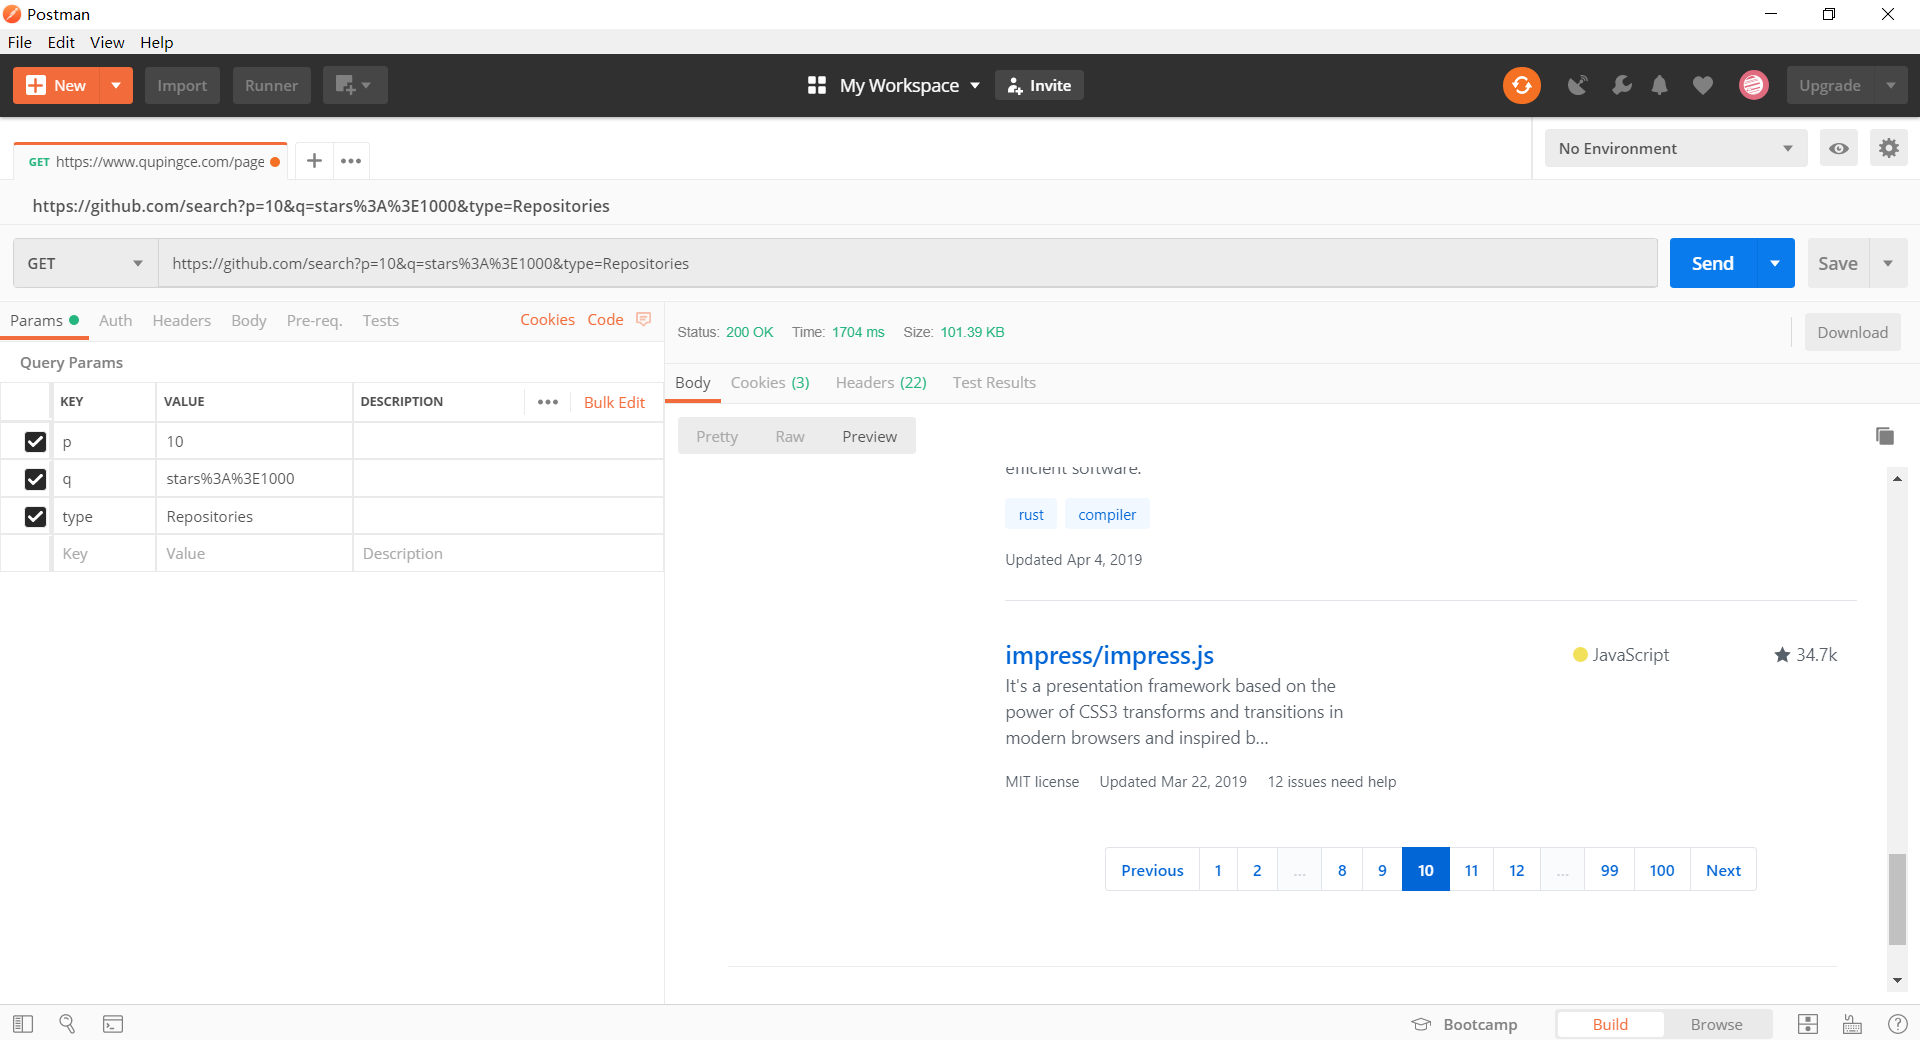The width and height of the screenshot is (1920, 1040).
Task: Click the Next pagination link
Action: tap(1723, 870)
